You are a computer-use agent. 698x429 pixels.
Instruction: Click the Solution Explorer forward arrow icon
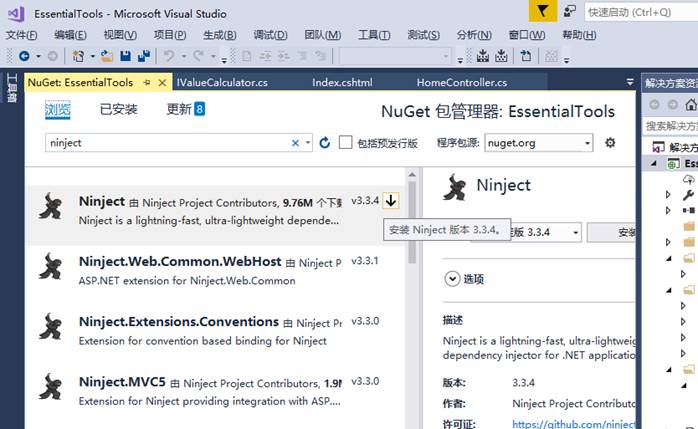[x=673, y=105]
